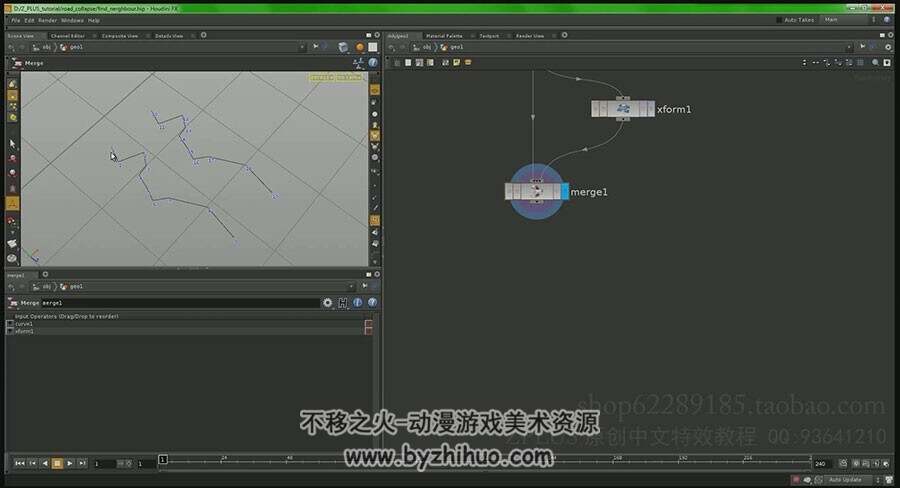This screenshot has width=900, height=488.
Task: Open the Render menu
Action: (x=48, y=20)
